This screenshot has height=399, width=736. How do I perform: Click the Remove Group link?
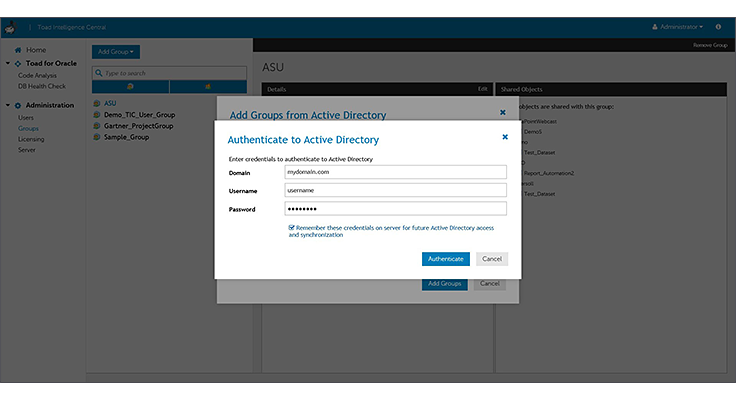710,45
